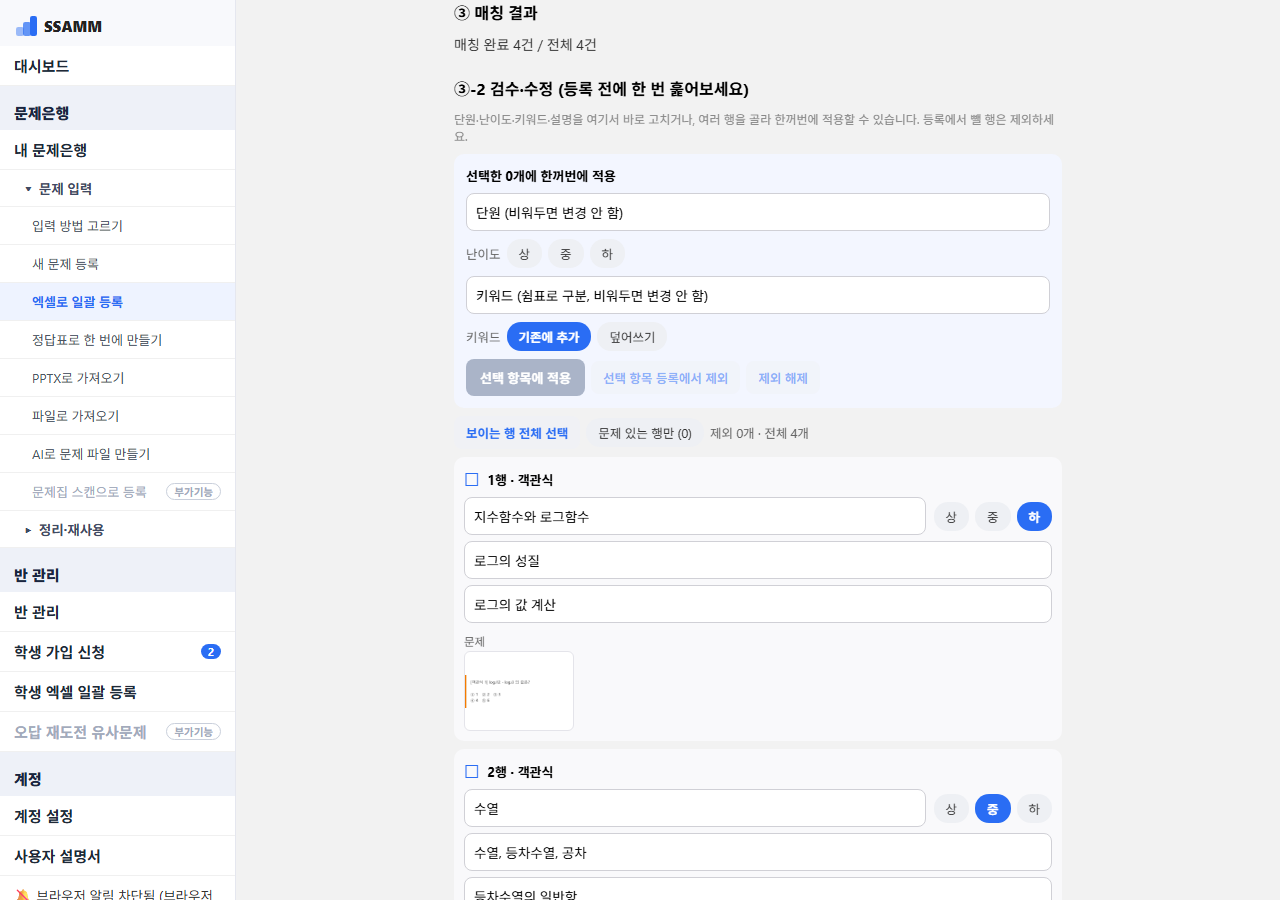
Task: Open 정답표로 한 번에 만들기
Action: tap(117, 340)
